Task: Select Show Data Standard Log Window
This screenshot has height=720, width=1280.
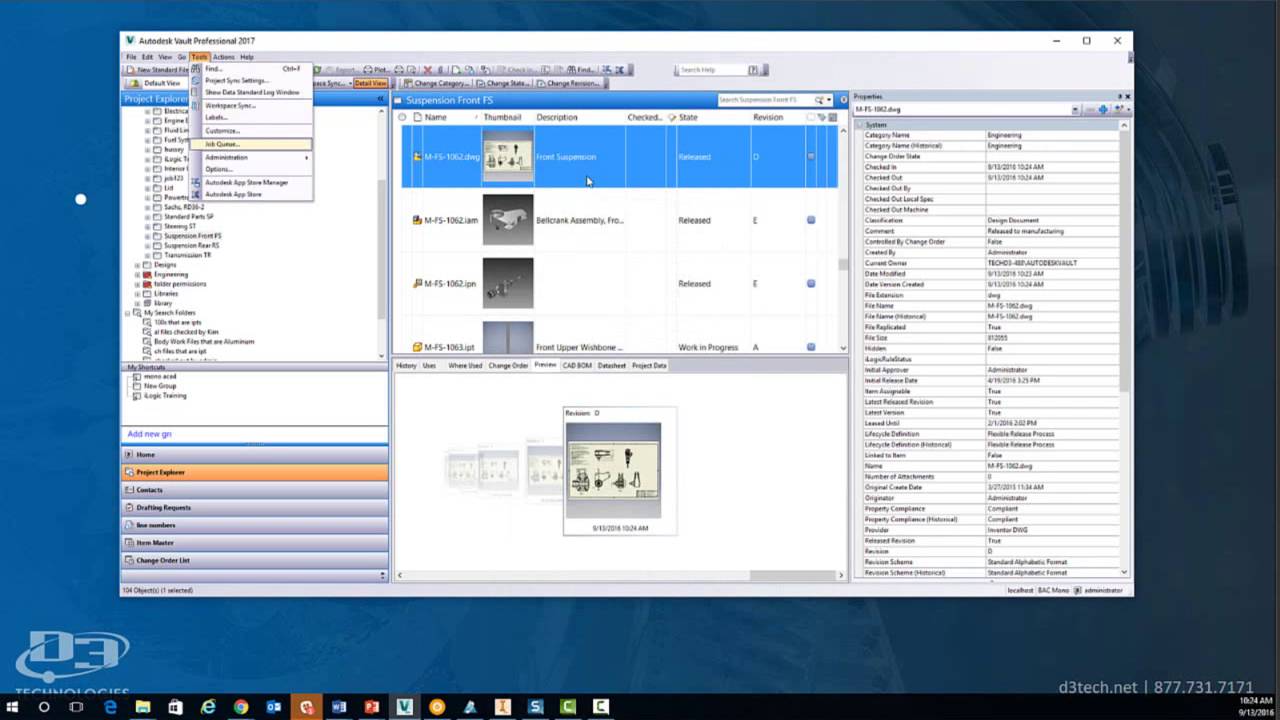Action: pos(250,92)
